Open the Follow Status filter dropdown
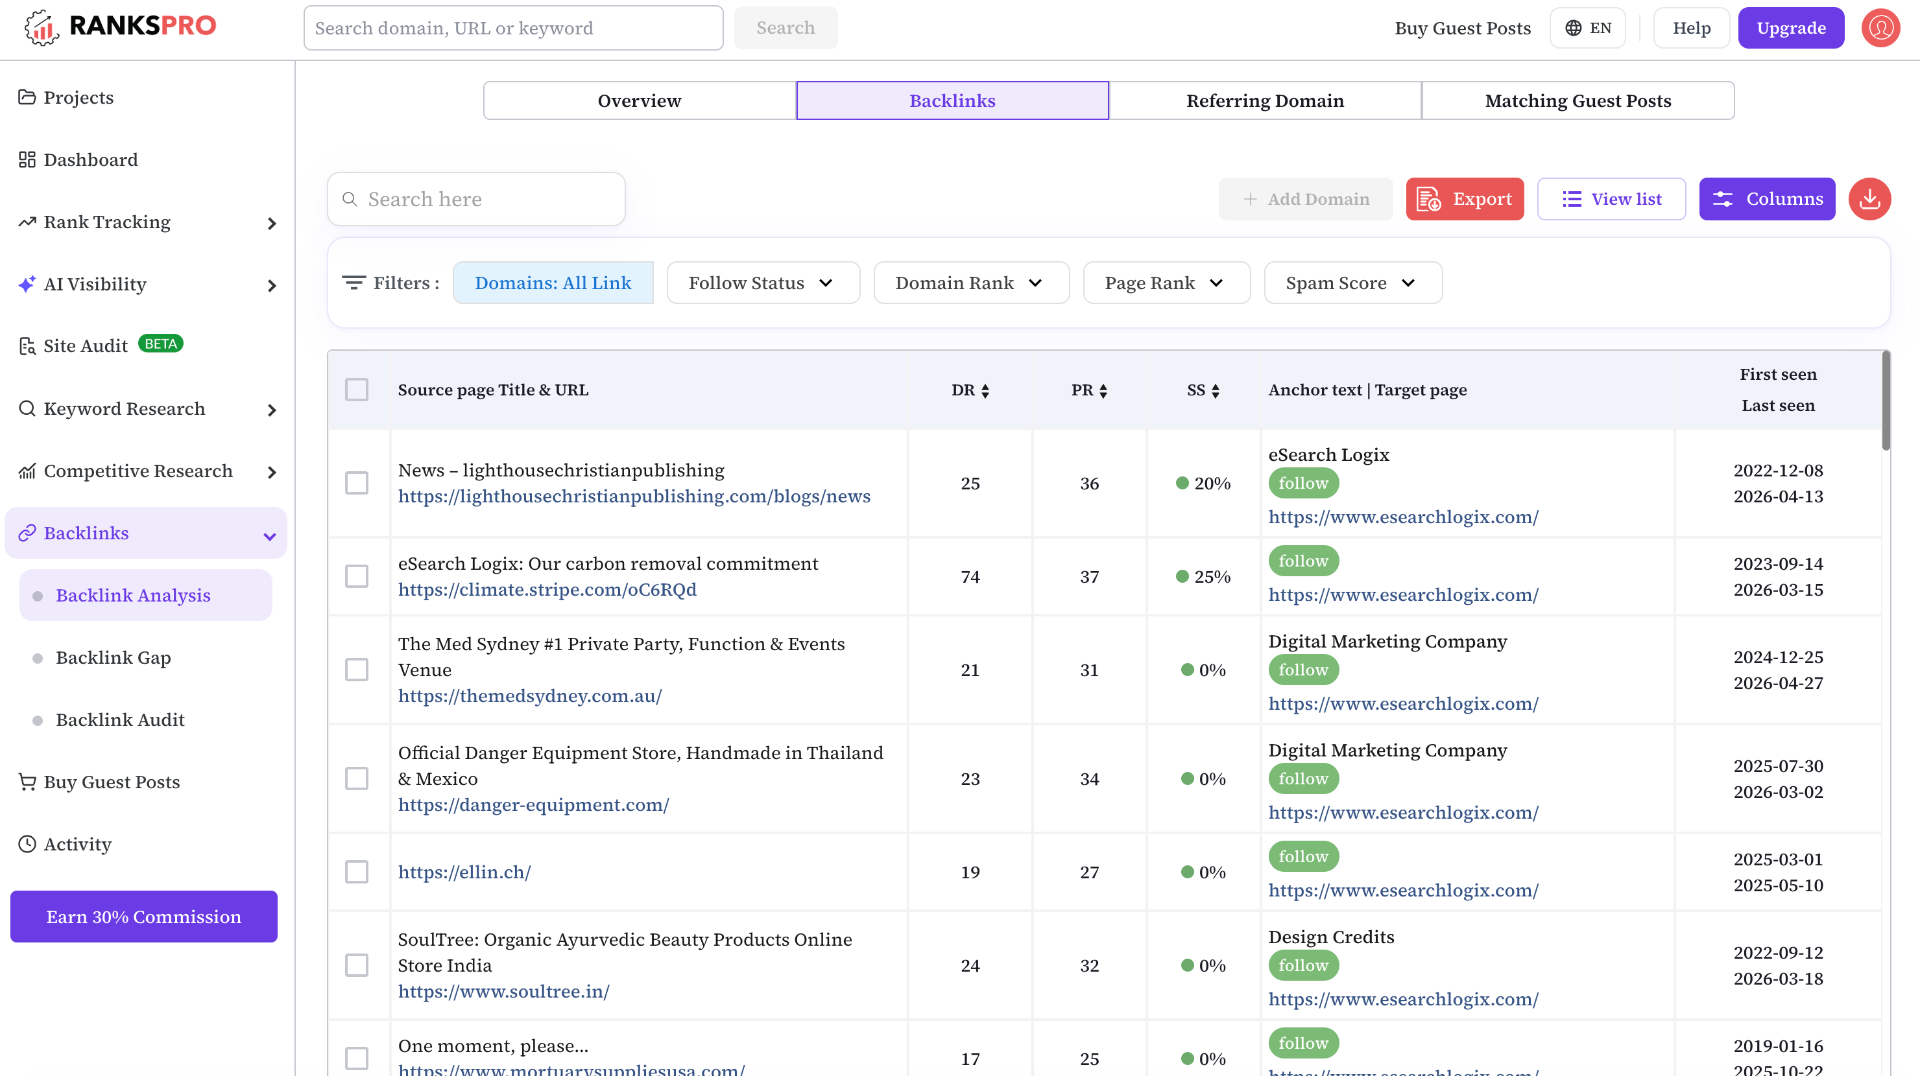1920x1076 pixels. pos(763,283)
